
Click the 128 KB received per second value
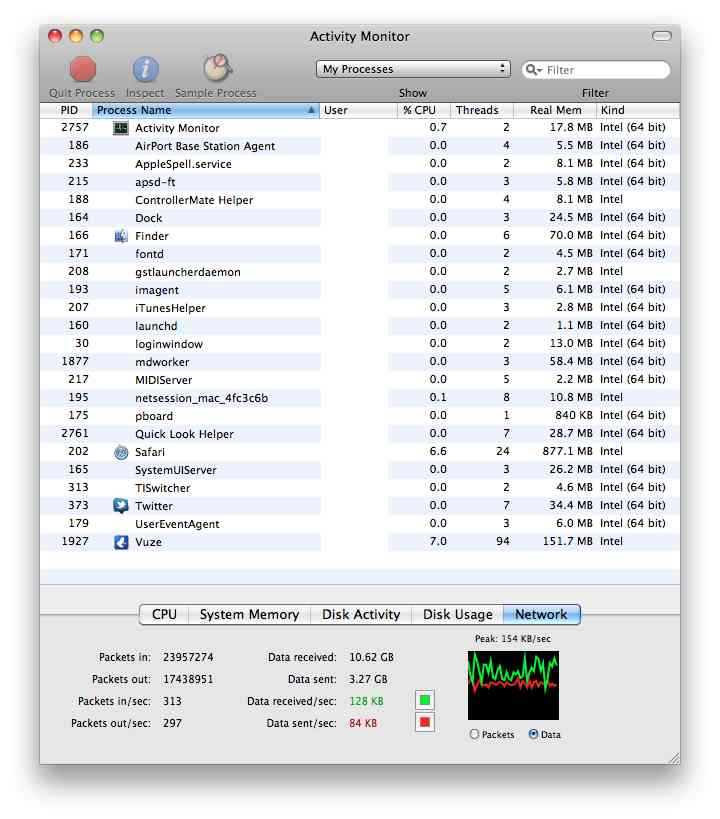click(x=366, y=701)
